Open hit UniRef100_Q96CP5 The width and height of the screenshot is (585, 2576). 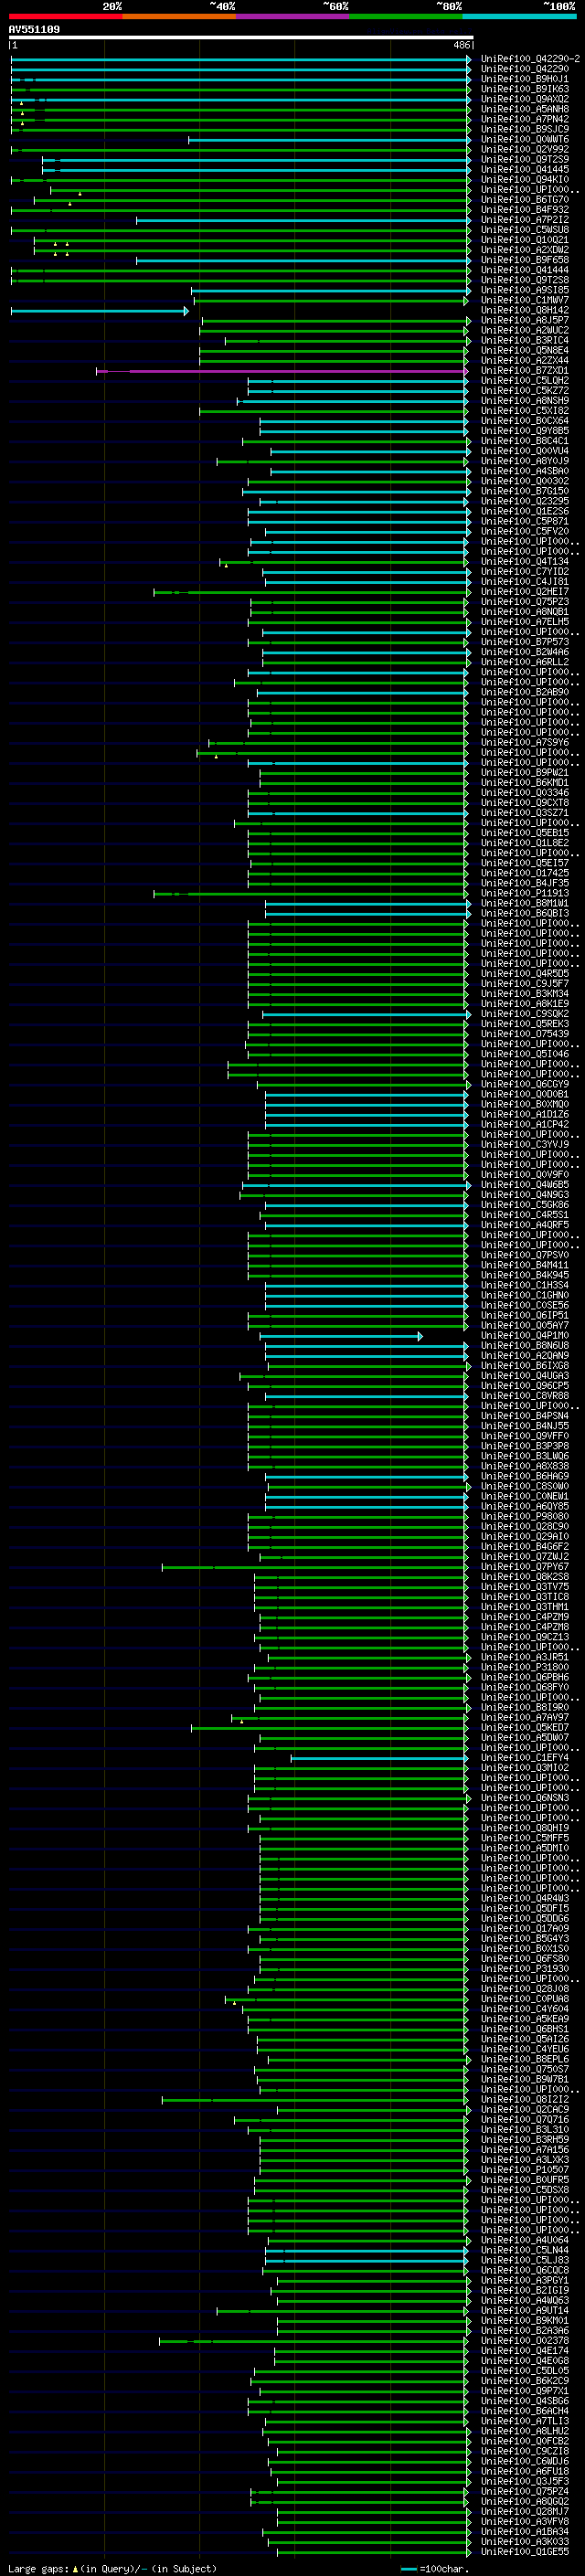524,1386
